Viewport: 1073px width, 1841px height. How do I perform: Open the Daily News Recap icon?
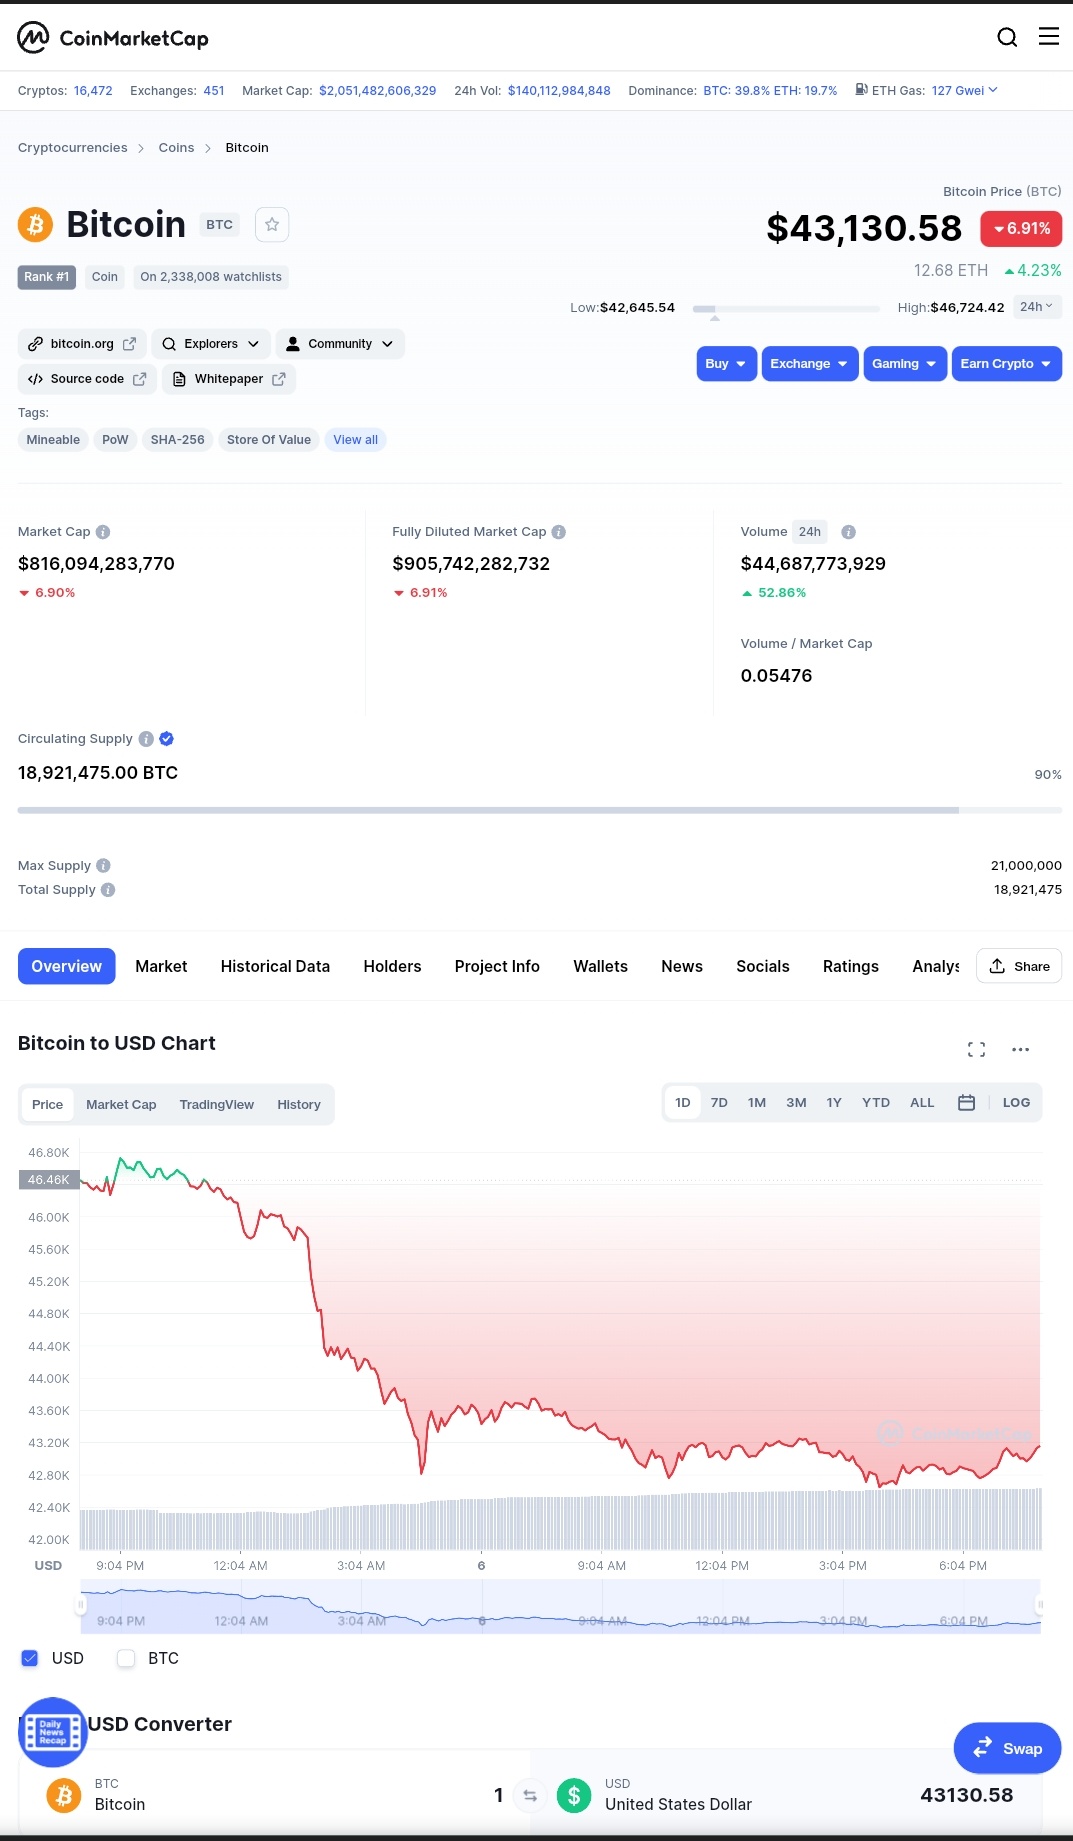point(52,1732)
